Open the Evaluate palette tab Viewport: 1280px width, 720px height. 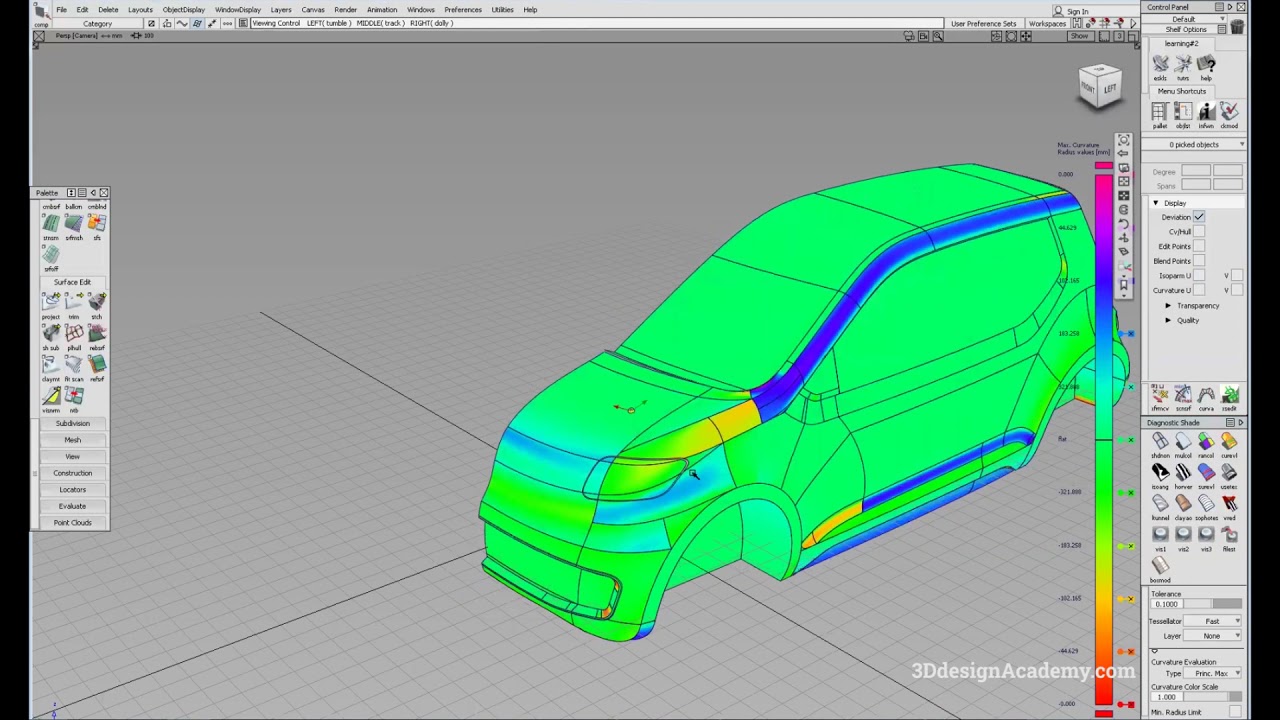tap(72, 506)
